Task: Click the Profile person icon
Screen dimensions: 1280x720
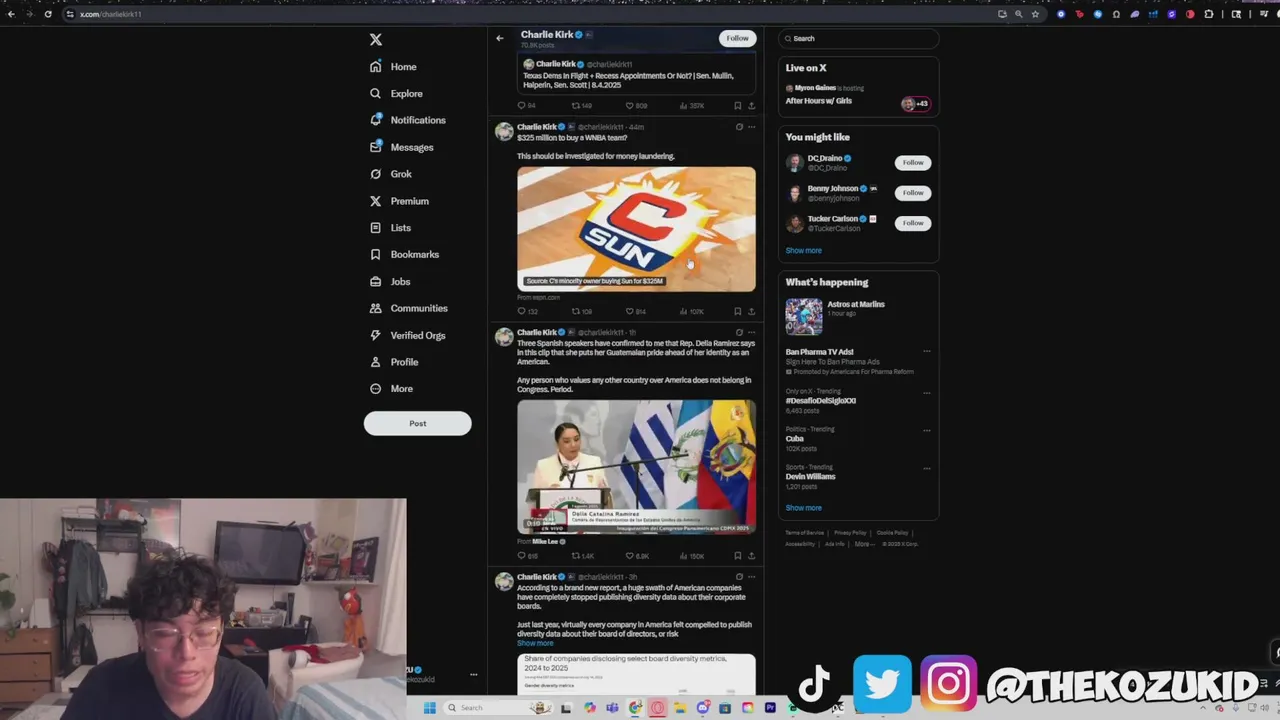Action: pyautogui.click(x=376, y=362)
